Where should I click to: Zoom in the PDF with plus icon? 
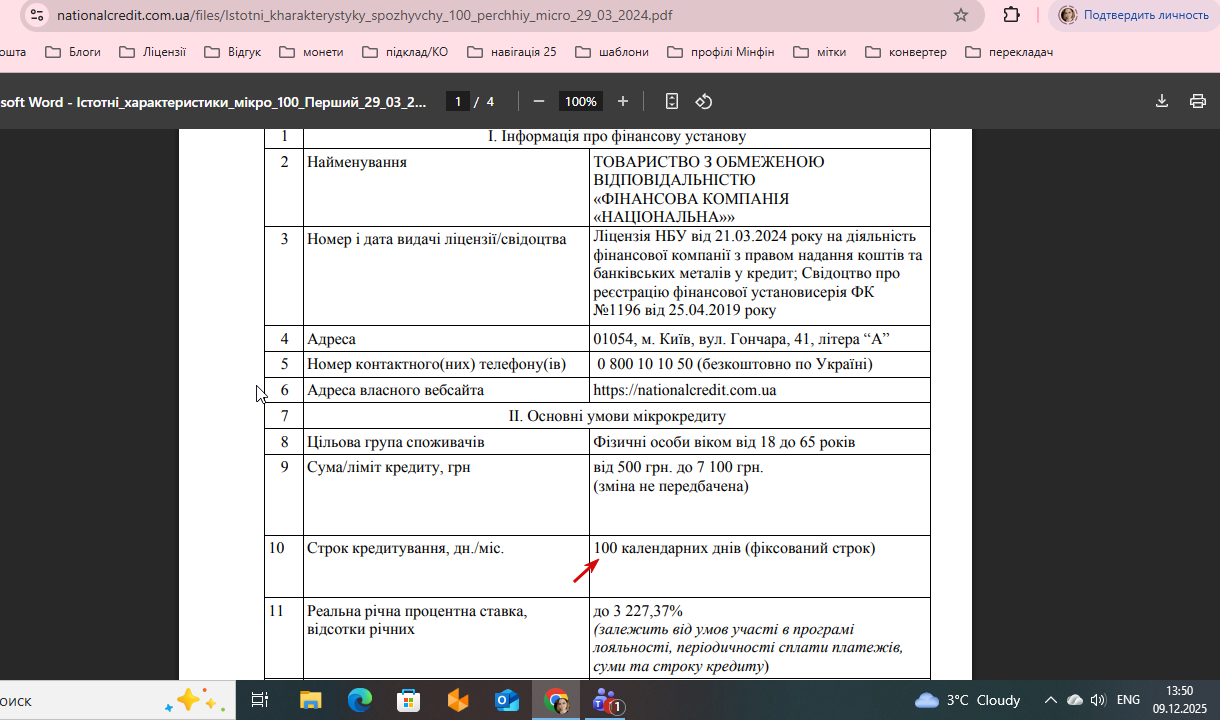click(623, 101)
